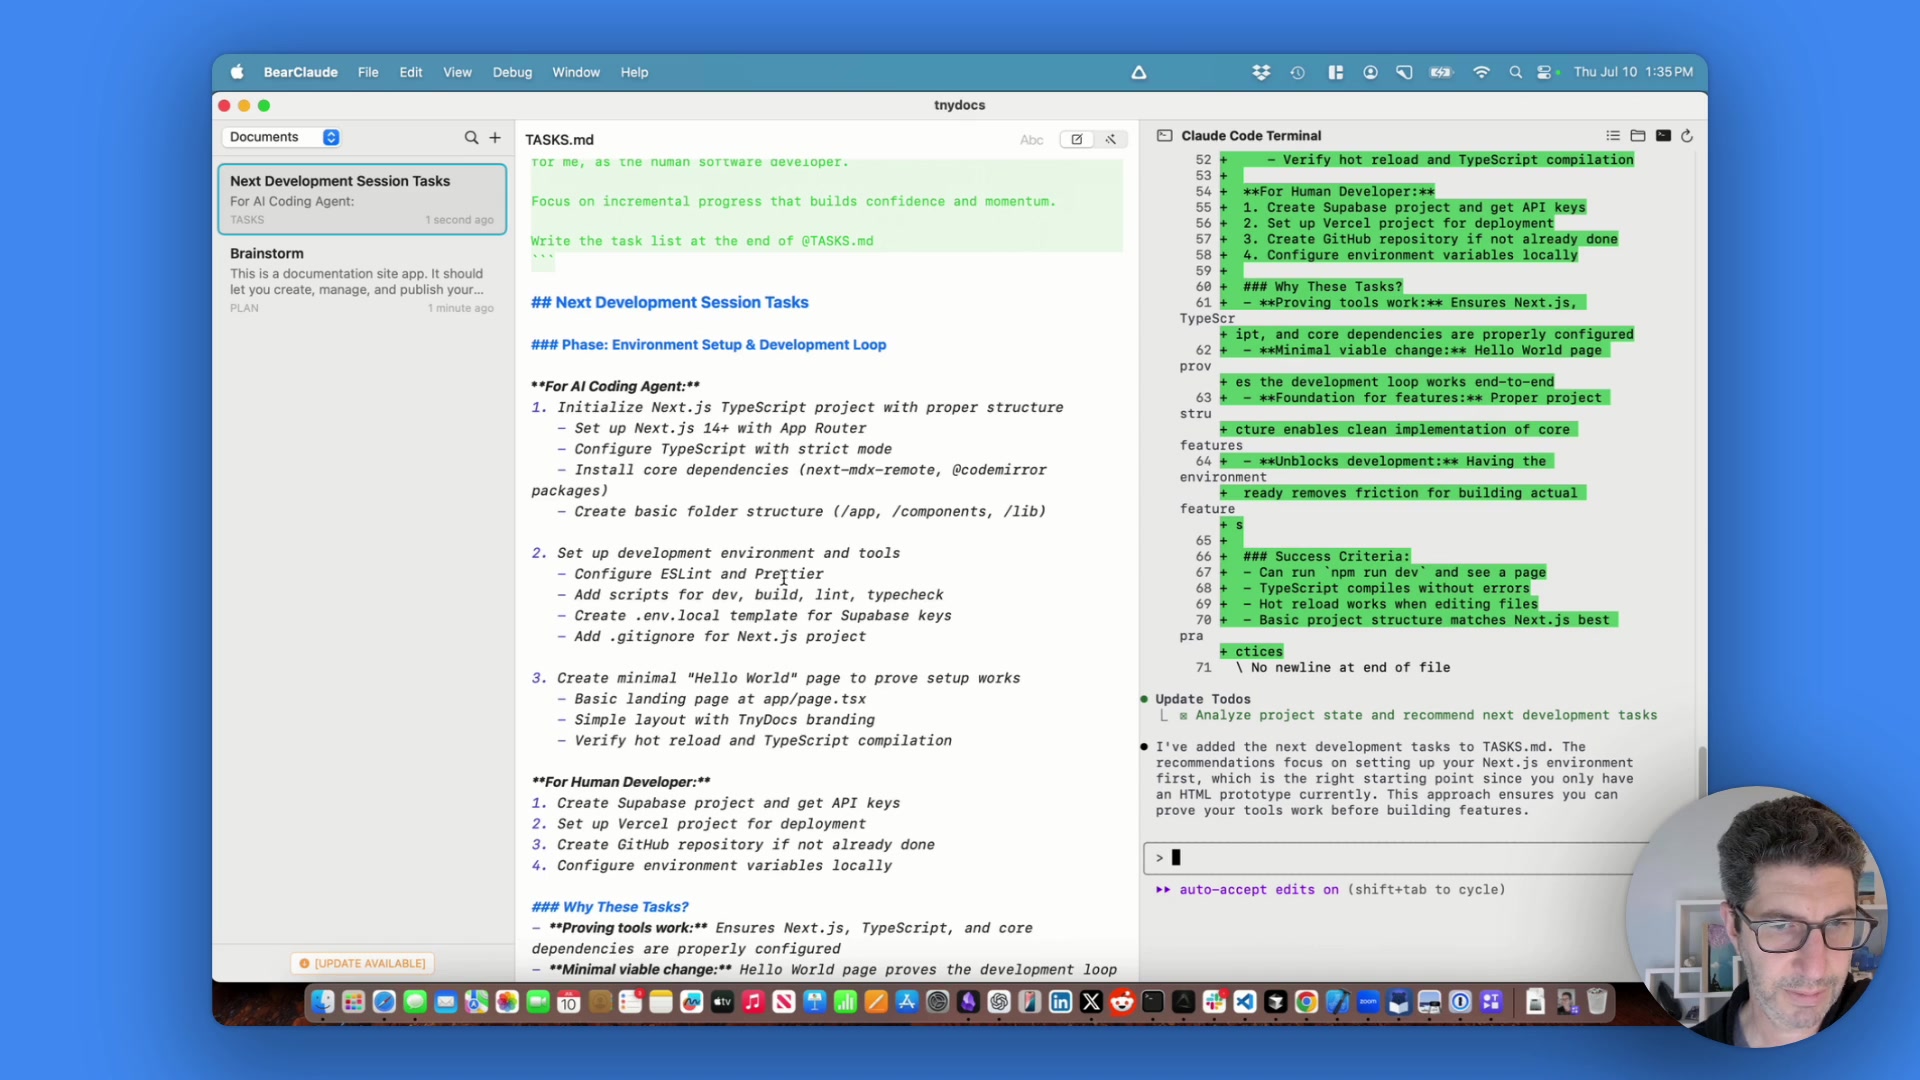Screen dimensions: 1920x1080
Task: Open the Documents dropdown selector
Action: coord(284,137)
